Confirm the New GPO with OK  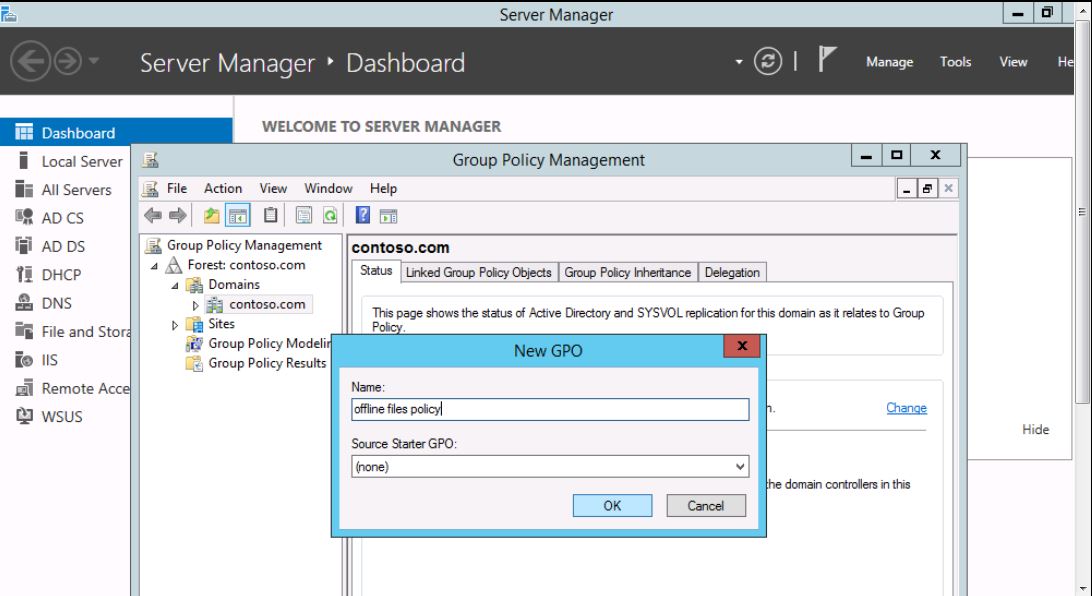point(612,505)
